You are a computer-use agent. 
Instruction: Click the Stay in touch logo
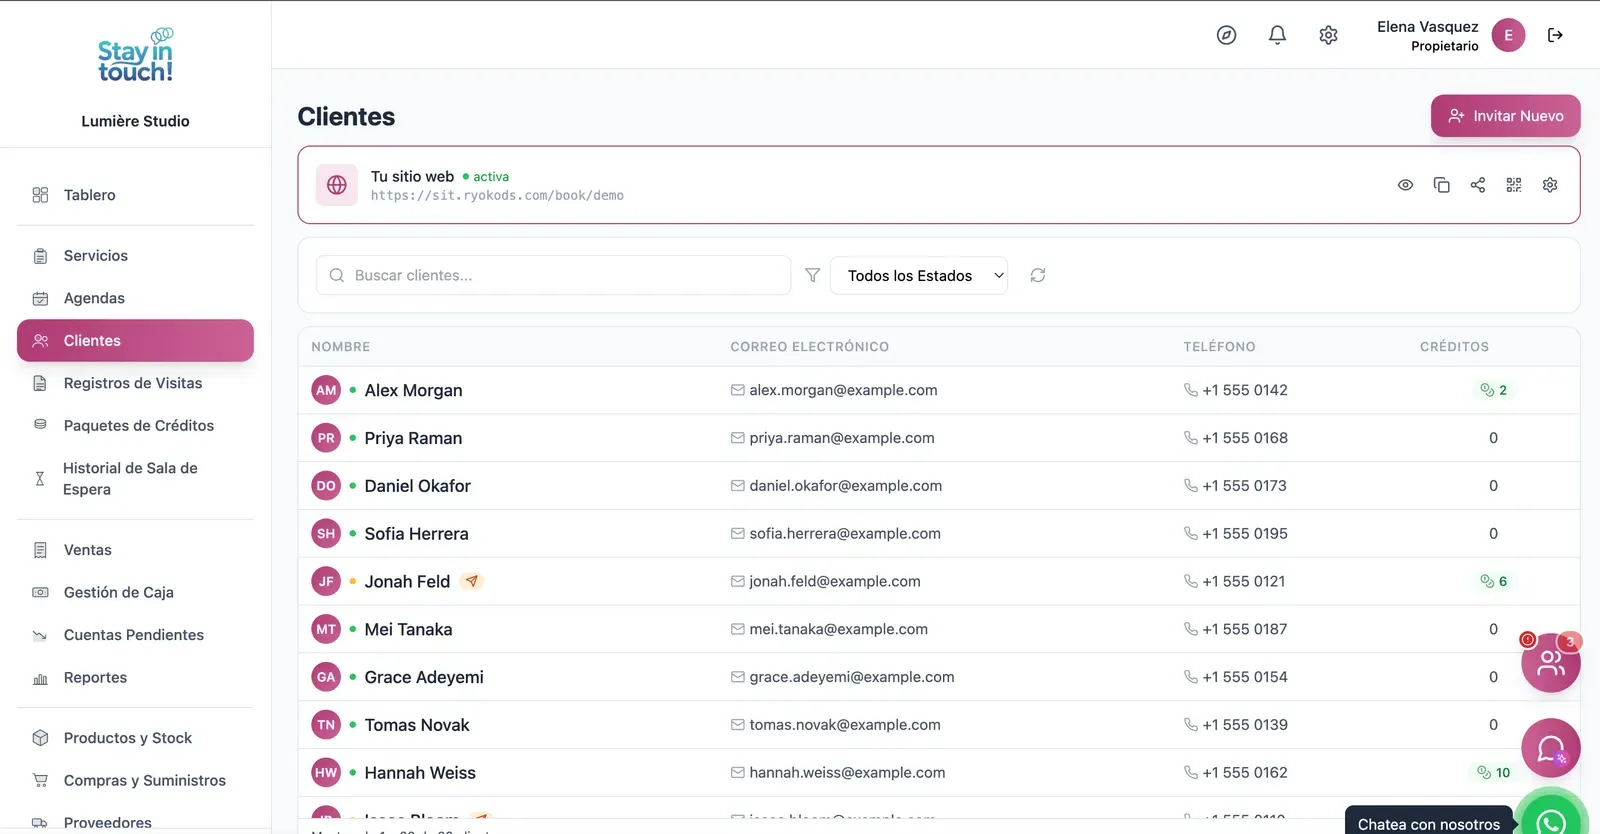click(135, 55)
